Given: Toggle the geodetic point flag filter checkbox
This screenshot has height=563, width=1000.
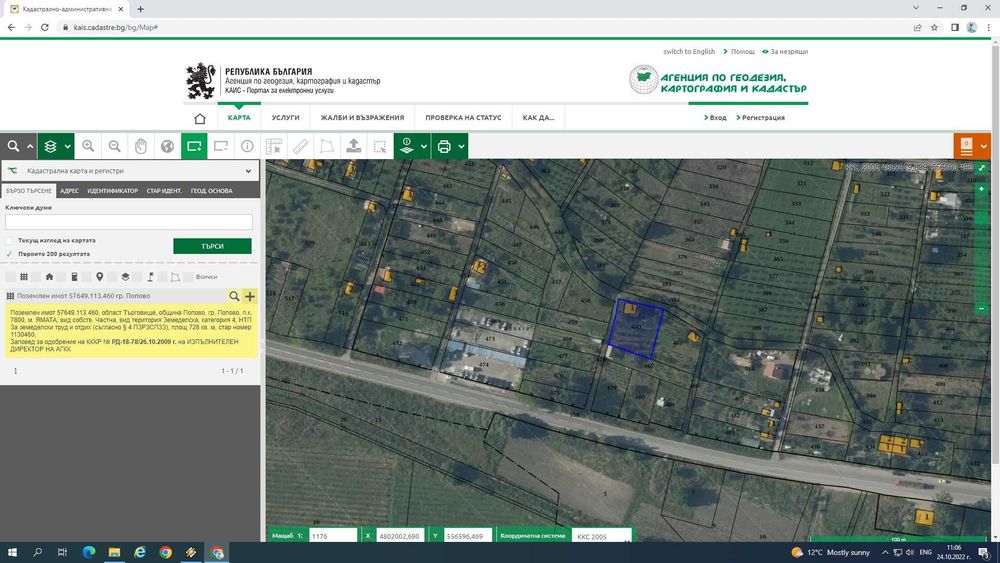Looking at the screenshot, I should click(x=137, y=277).
